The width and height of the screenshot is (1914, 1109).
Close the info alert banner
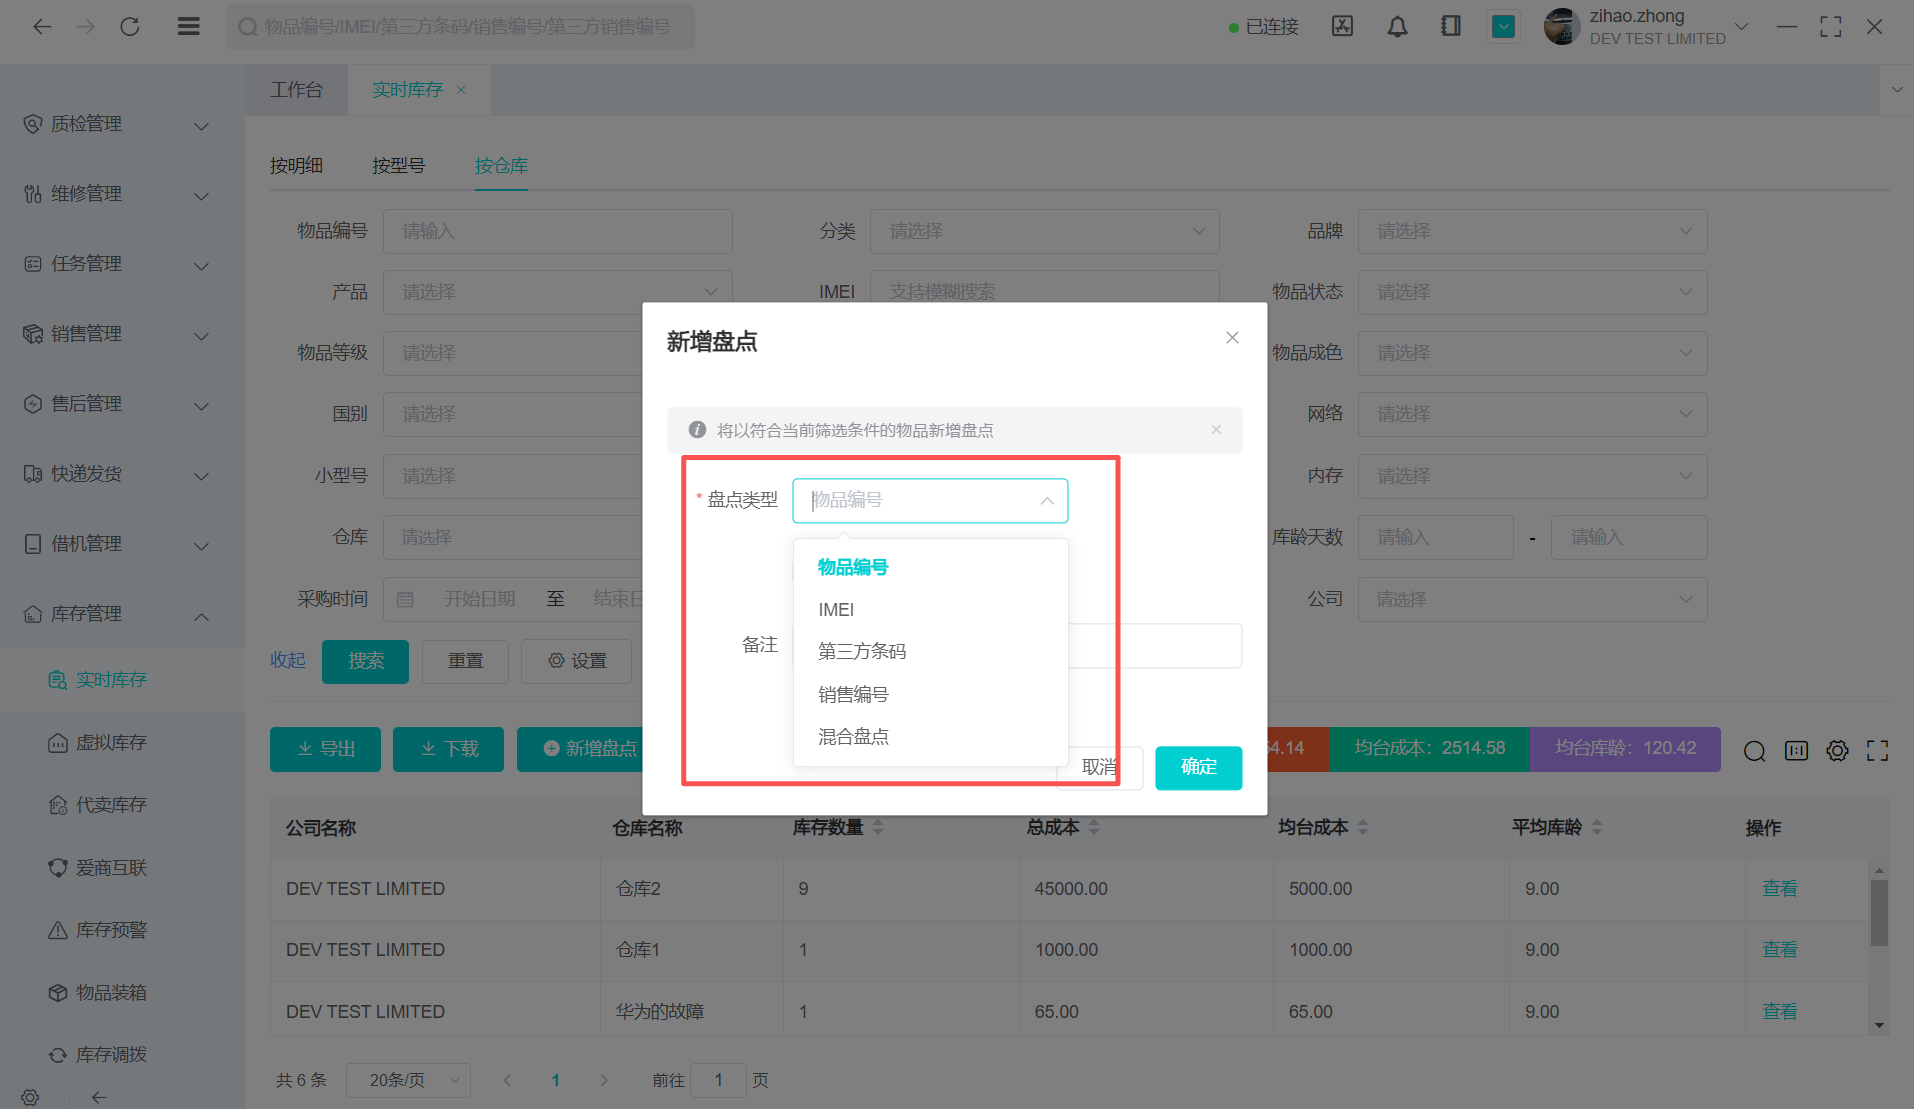point(1216,430)
